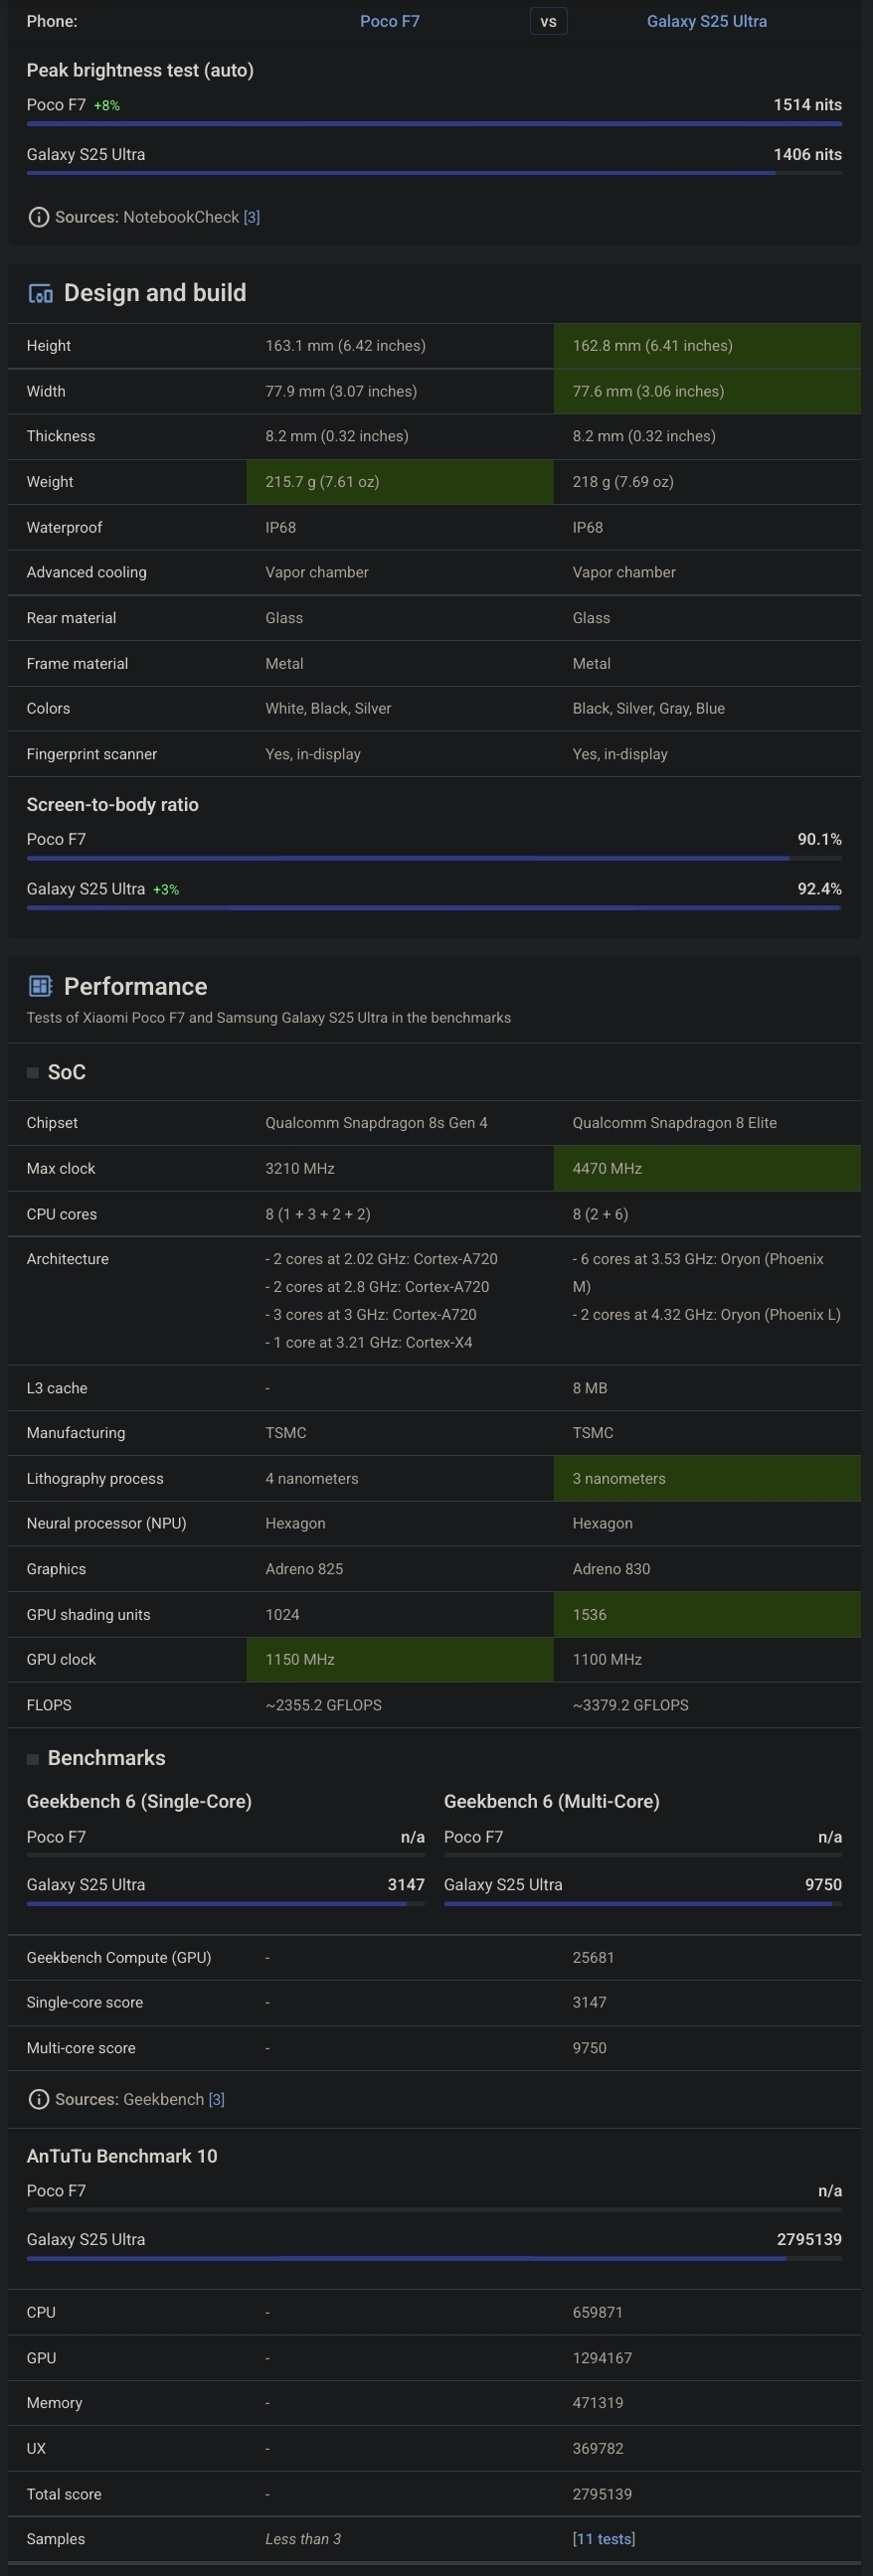Image resolution: width=873 pixels, height=2576 pixels.
Task: Click the Advanced cooling row label
Action: [86, 572]
